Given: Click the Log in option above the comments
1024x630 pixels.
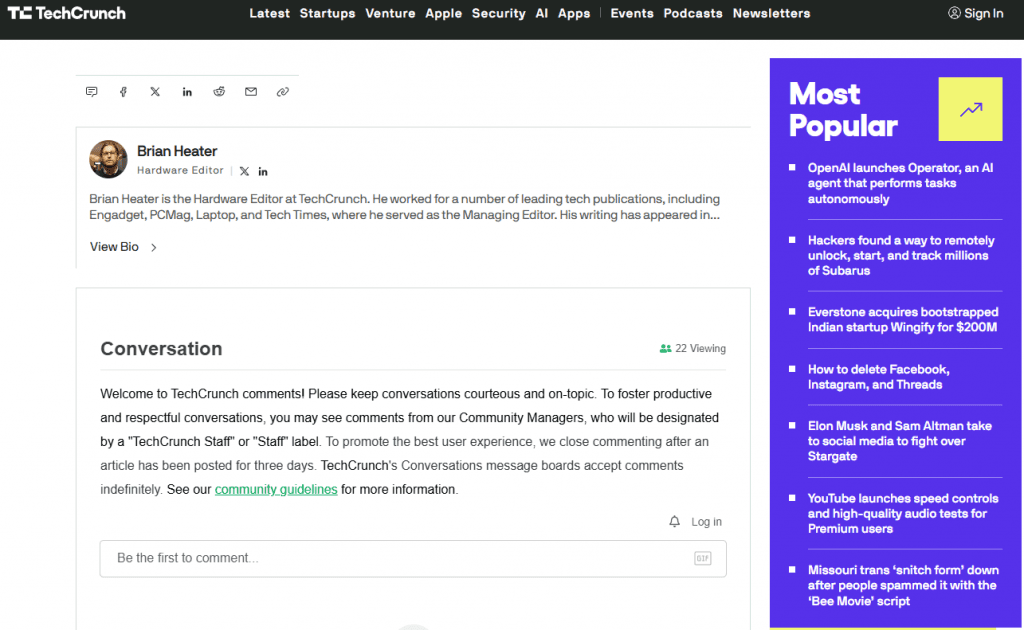Looking at the screenshot, I should coord(706,521).
